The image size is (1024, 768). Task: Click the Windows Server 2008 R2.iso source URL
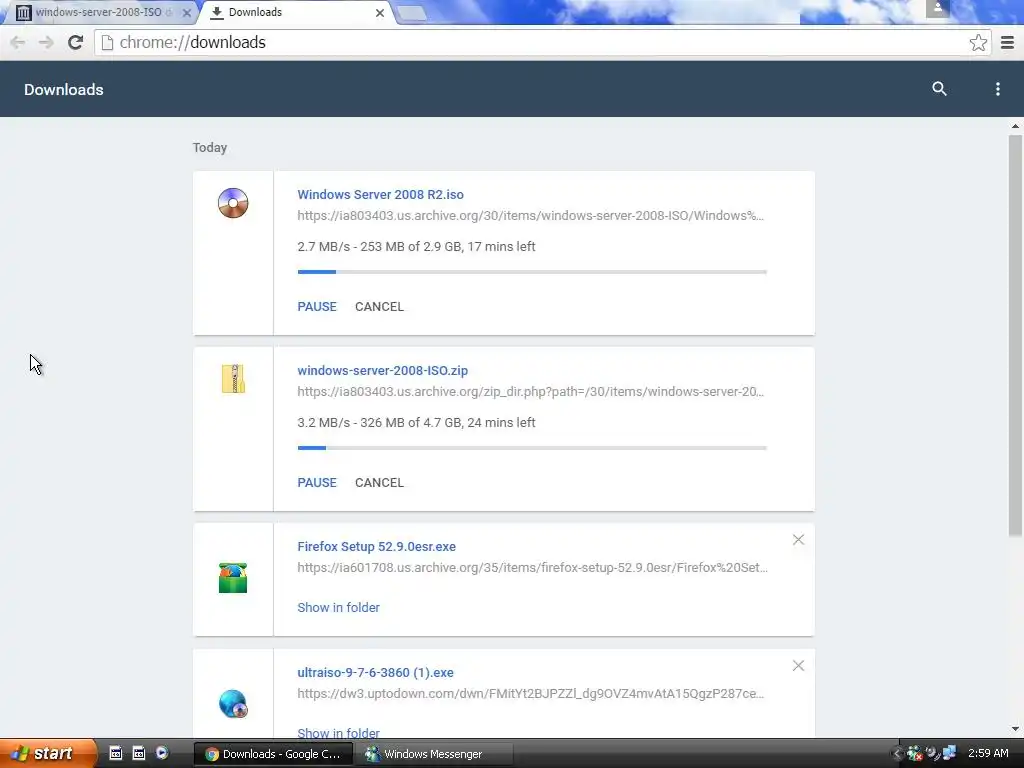(x=530, y=216)
